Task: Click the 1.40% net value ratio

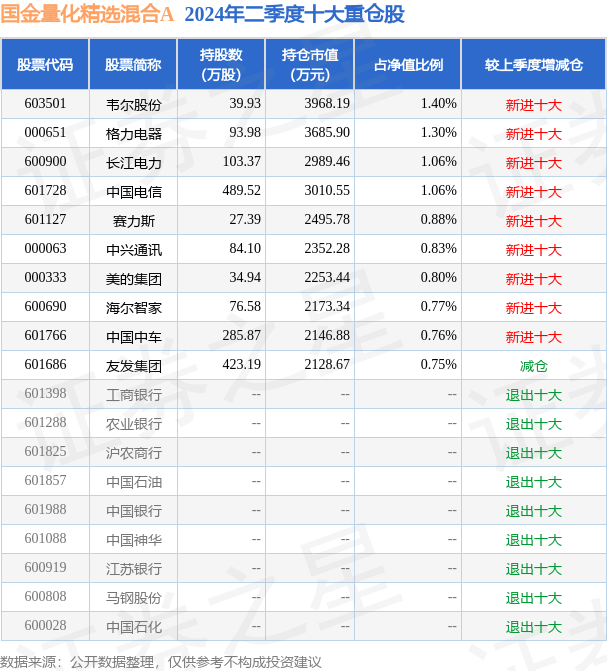Action: pyautogui.click(x=438, y=104)
